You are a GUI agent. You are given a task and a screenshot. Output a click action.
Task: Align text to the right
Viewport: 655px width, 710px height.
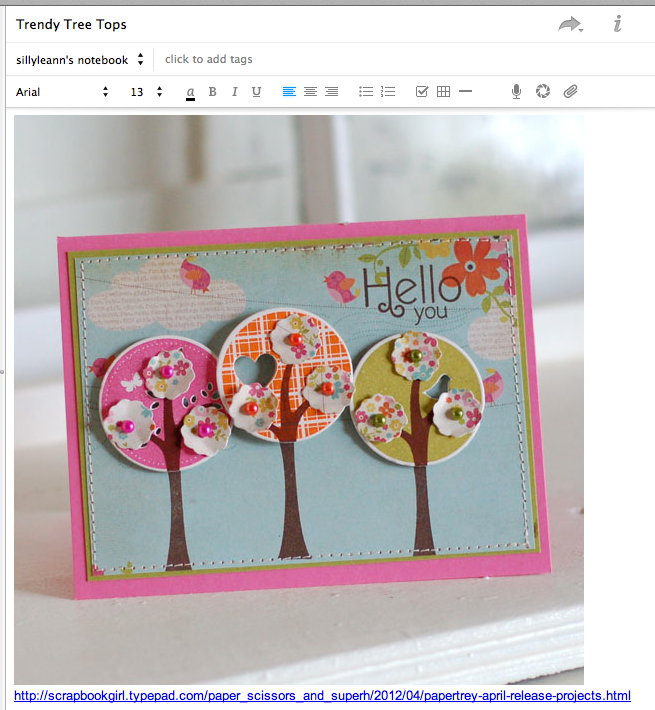(x=332, y=92)
